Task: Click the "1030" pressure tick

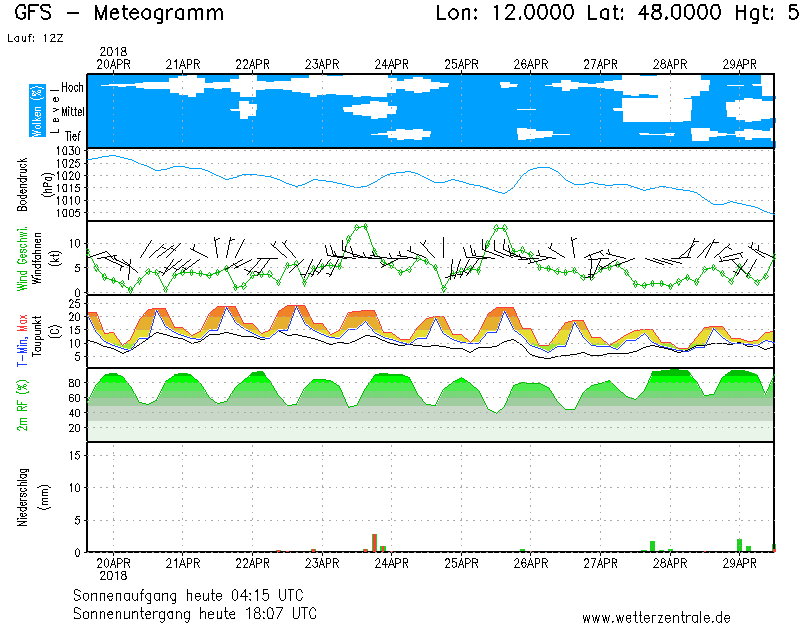Action: [68, 151]
